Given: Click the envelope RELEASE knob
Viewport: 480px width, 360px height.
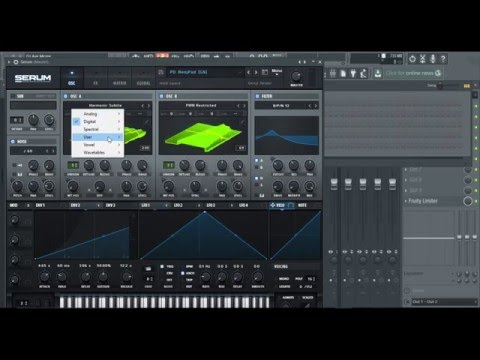Looking at the screenshot, I should pos(126,277).
